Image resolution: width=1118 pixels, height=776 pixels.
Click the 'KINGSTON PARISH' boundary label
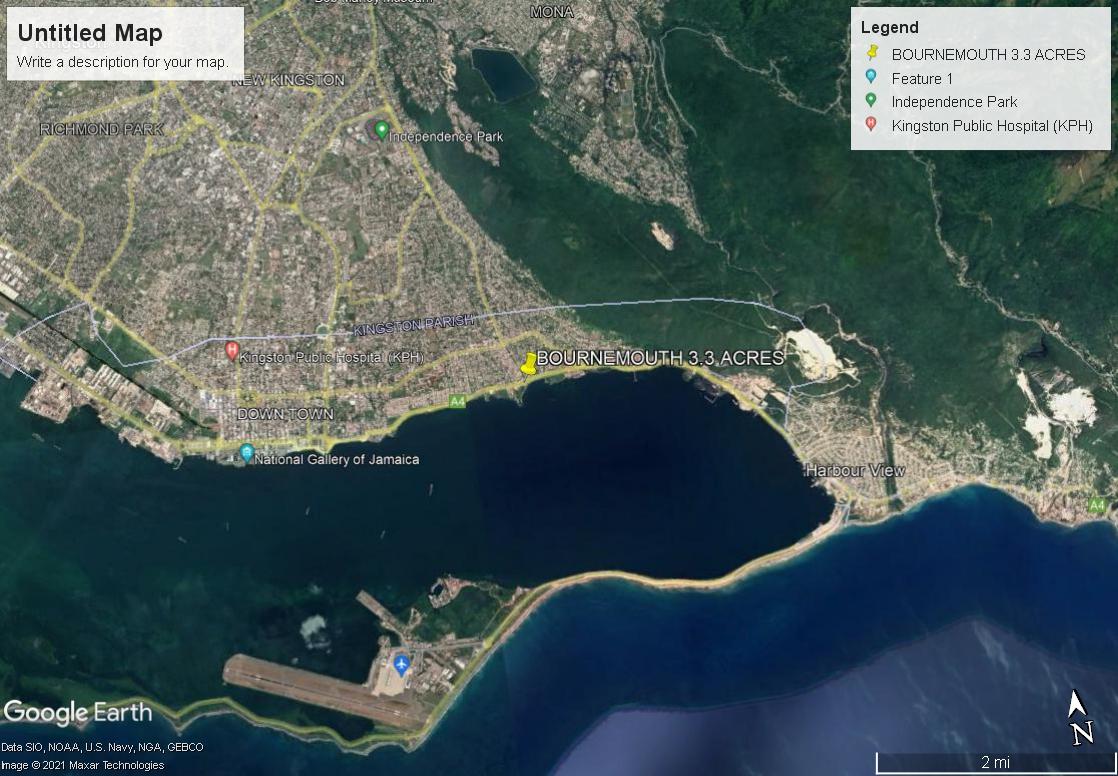[414, 325]
